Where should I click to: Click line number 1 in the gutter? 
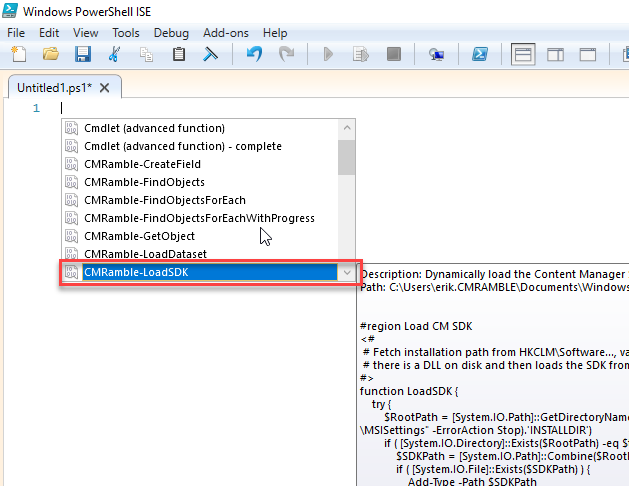36,108
